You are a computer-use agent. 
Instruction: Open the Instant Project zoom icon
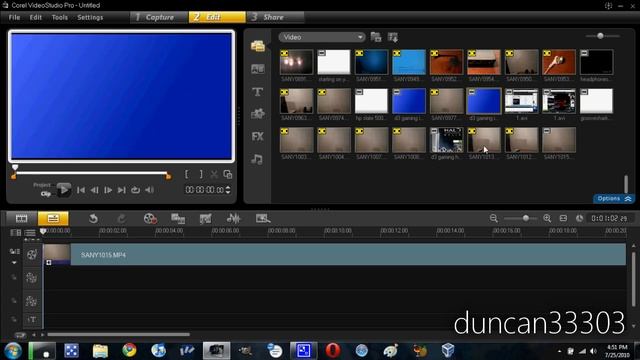pos(263,219)
